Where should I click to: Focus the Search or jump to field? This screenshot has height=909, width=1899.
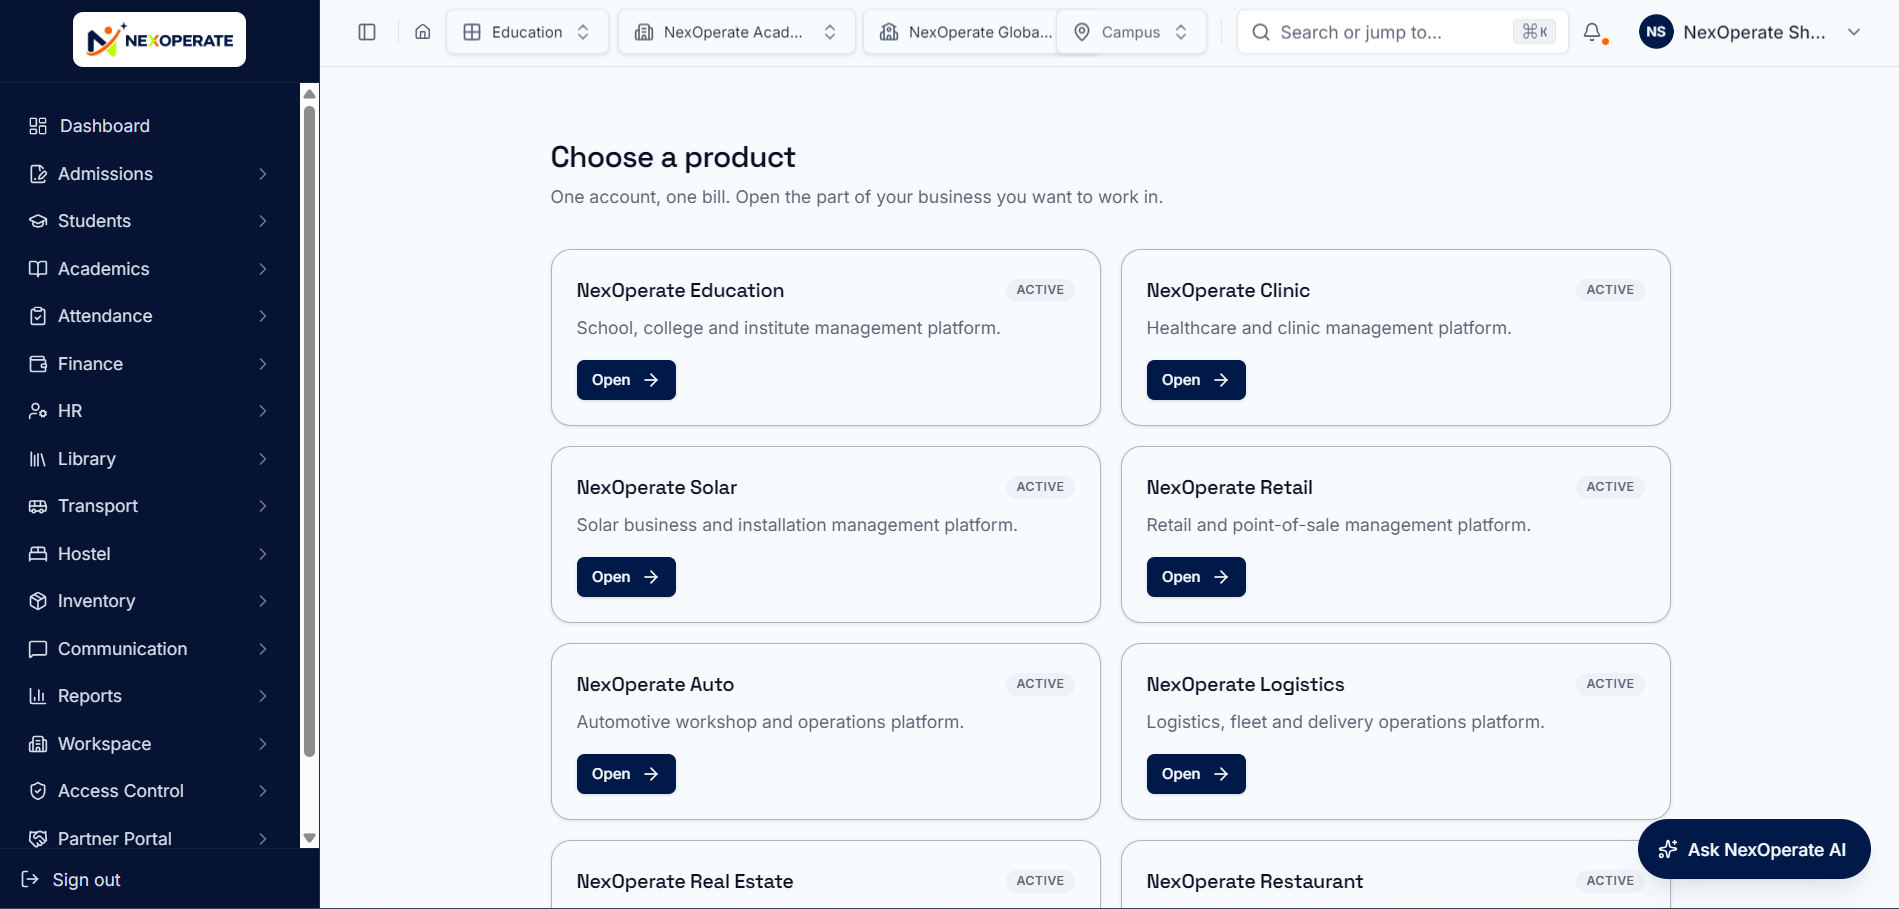coord(1402,32)
